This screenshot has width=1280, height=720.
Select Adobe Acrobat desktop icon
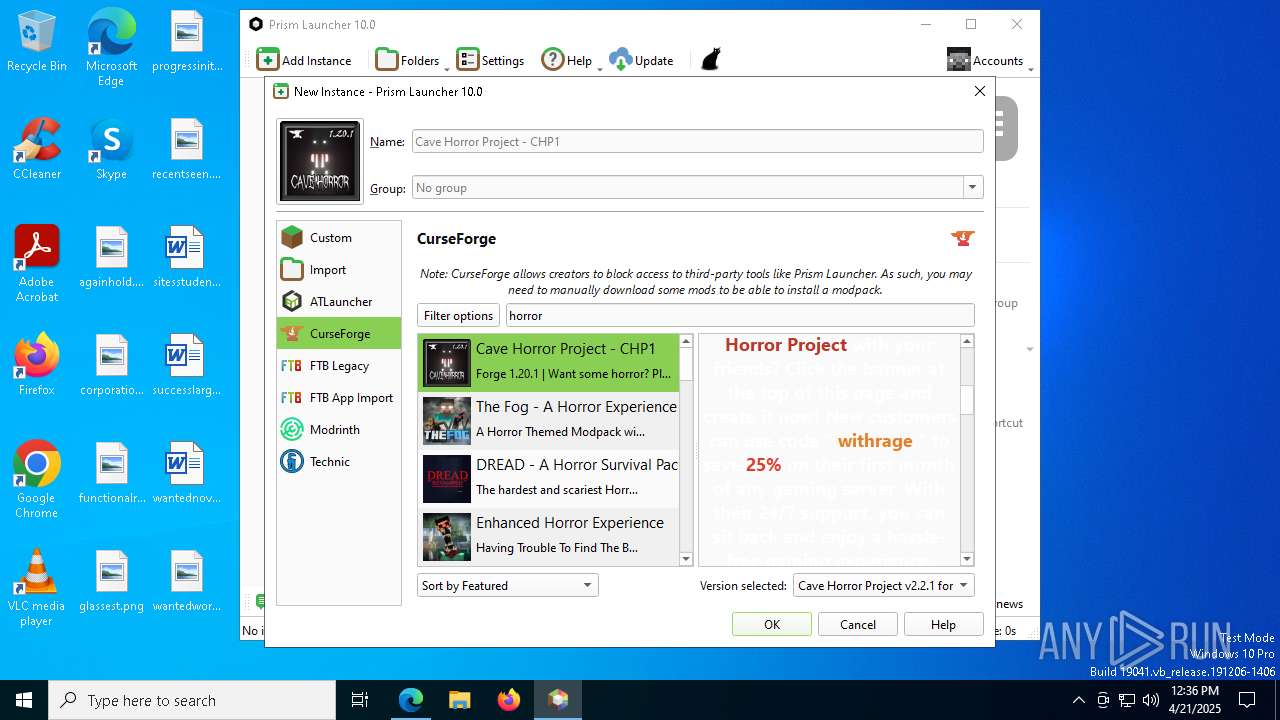(37, 264)
